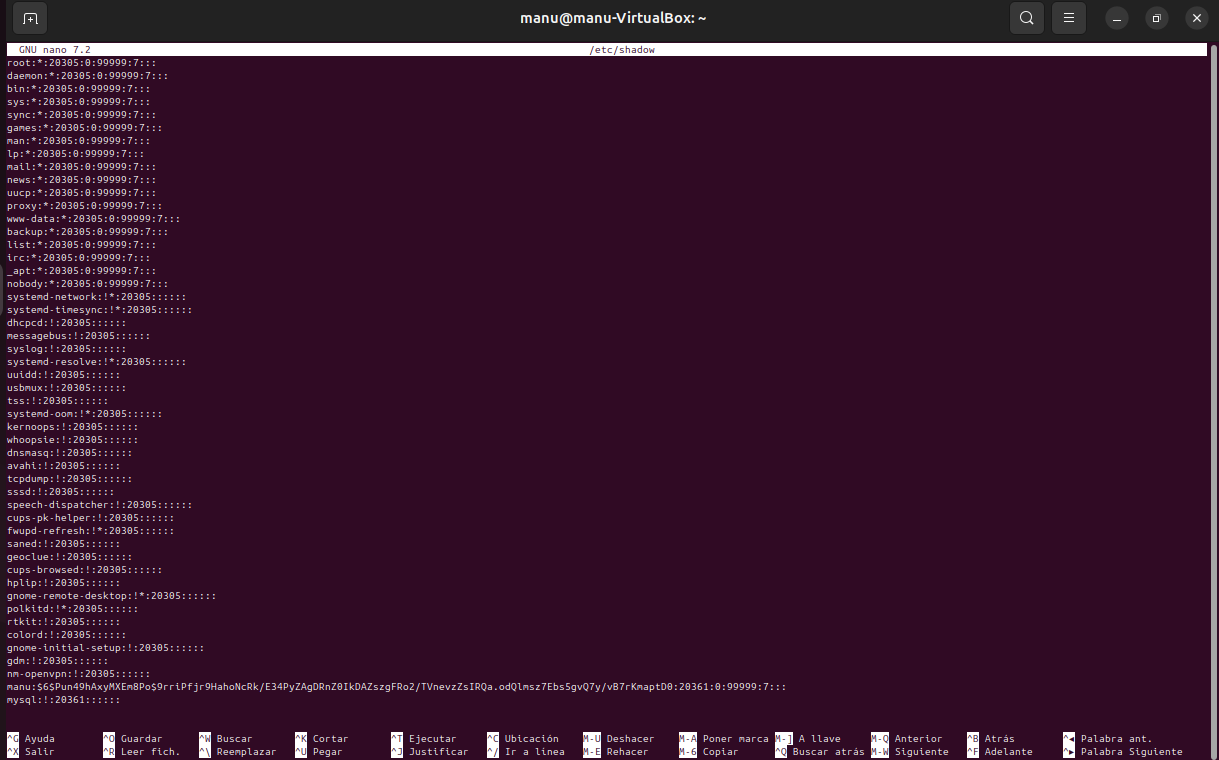
Task: Click the ^G Ayuda shortcut
Action: tap(31, 739)
